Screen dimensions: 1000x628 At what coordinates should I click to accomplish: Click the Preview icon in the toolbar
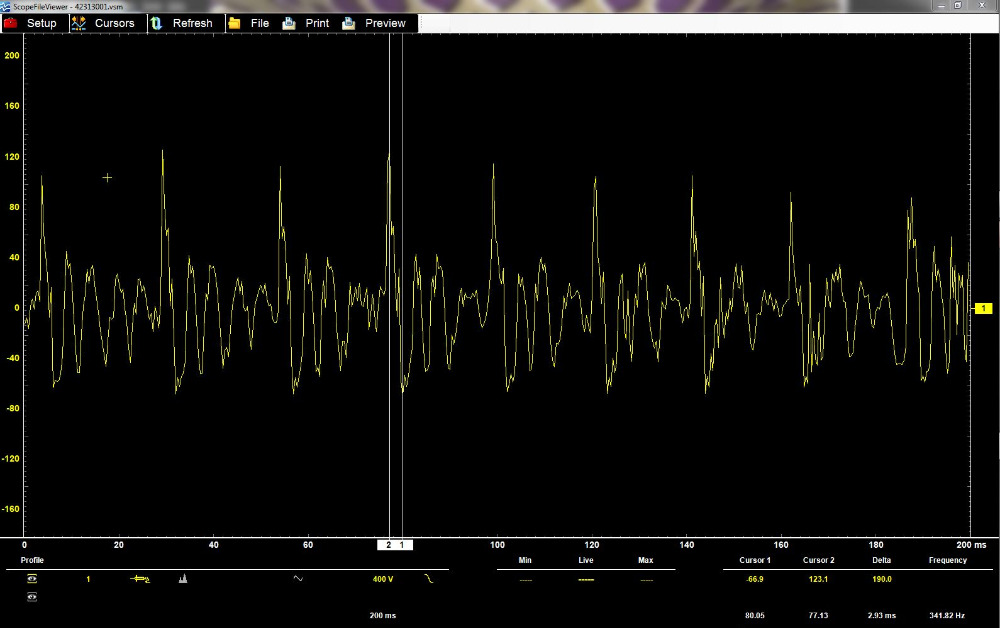[349, 23]
